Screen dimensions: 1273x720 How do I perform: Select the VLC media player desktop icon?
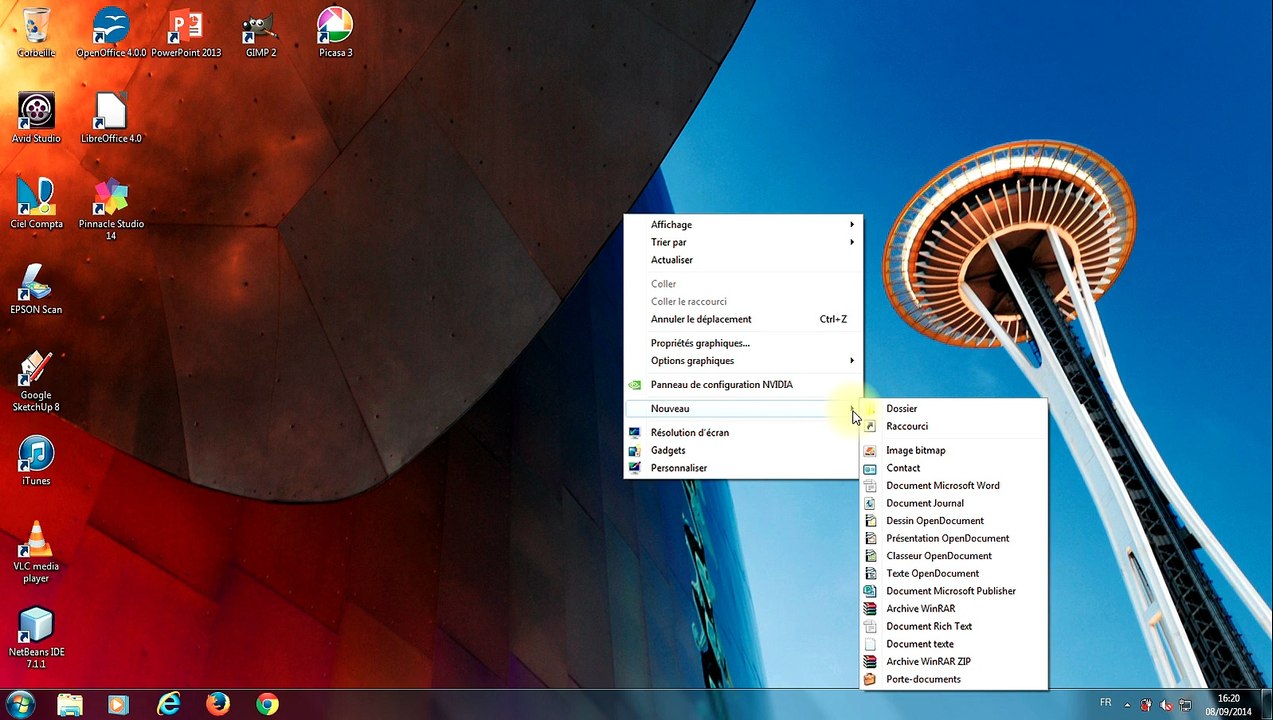click(x=36, y=552)
